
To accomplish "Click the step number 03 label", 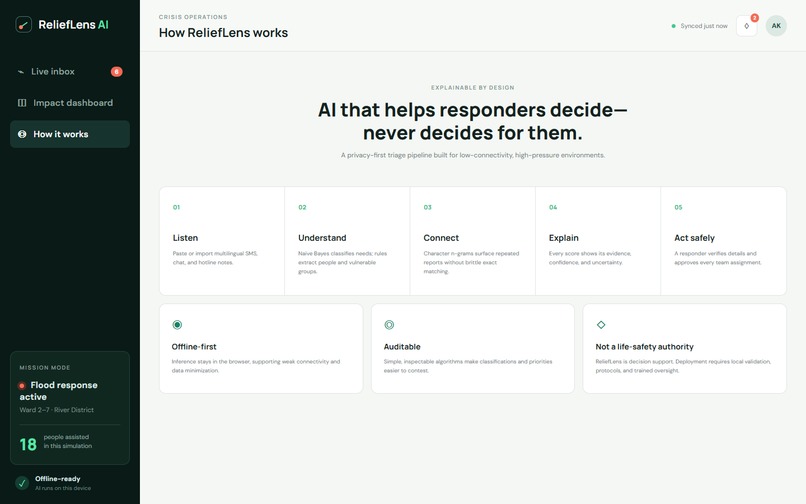I will coord(428,207).
